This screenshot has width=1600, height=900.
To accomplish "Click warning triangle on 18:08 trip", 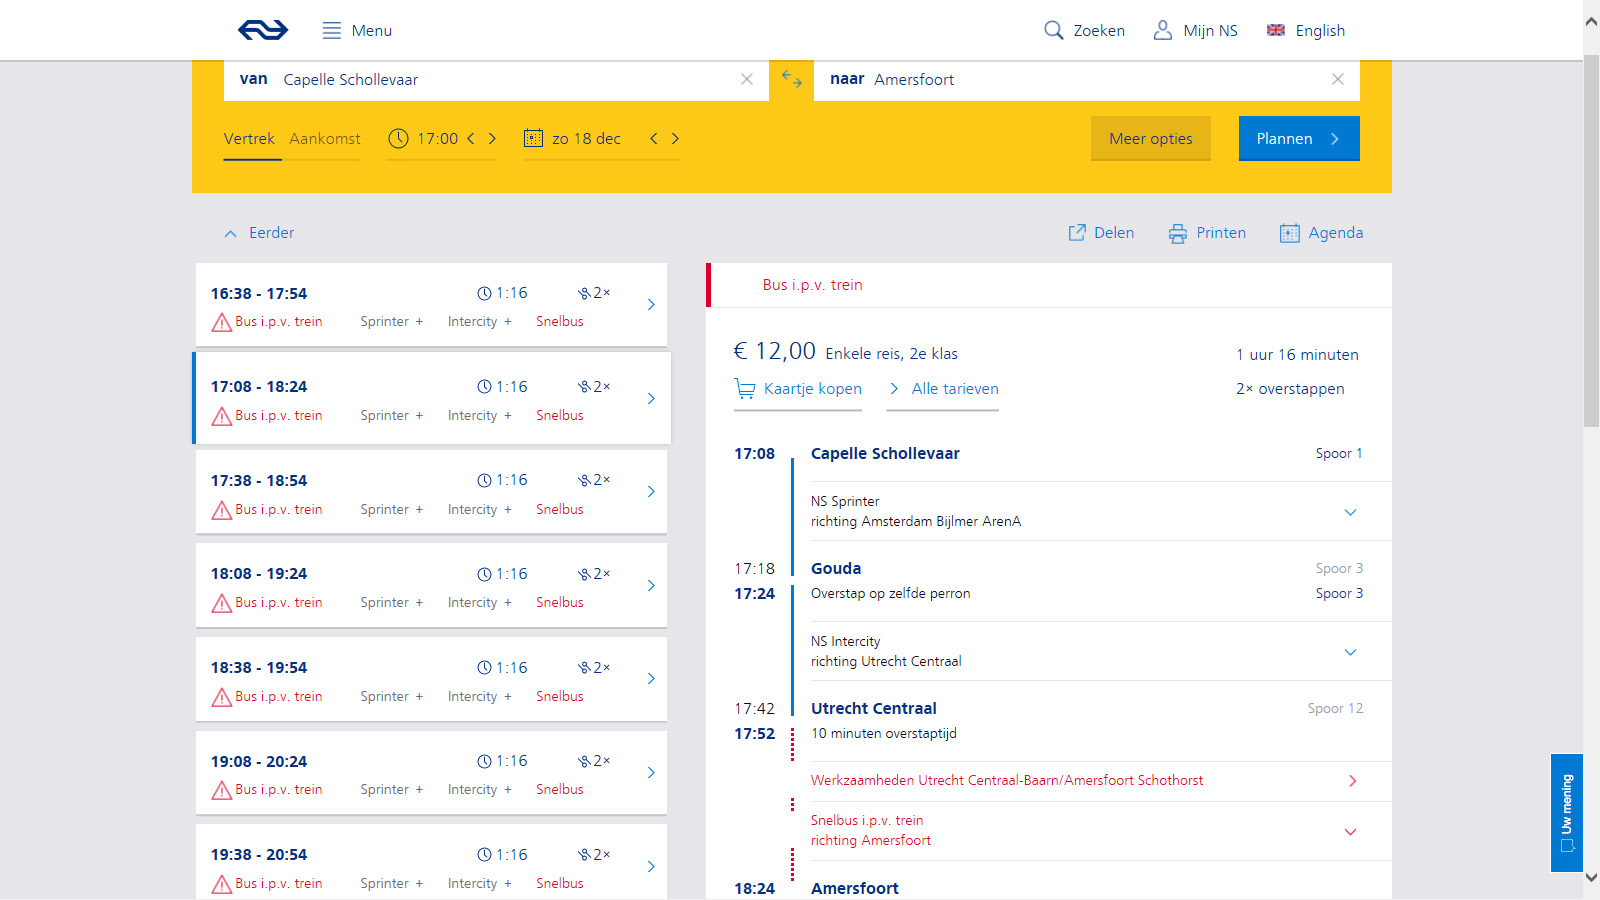I will click(222, 603).
